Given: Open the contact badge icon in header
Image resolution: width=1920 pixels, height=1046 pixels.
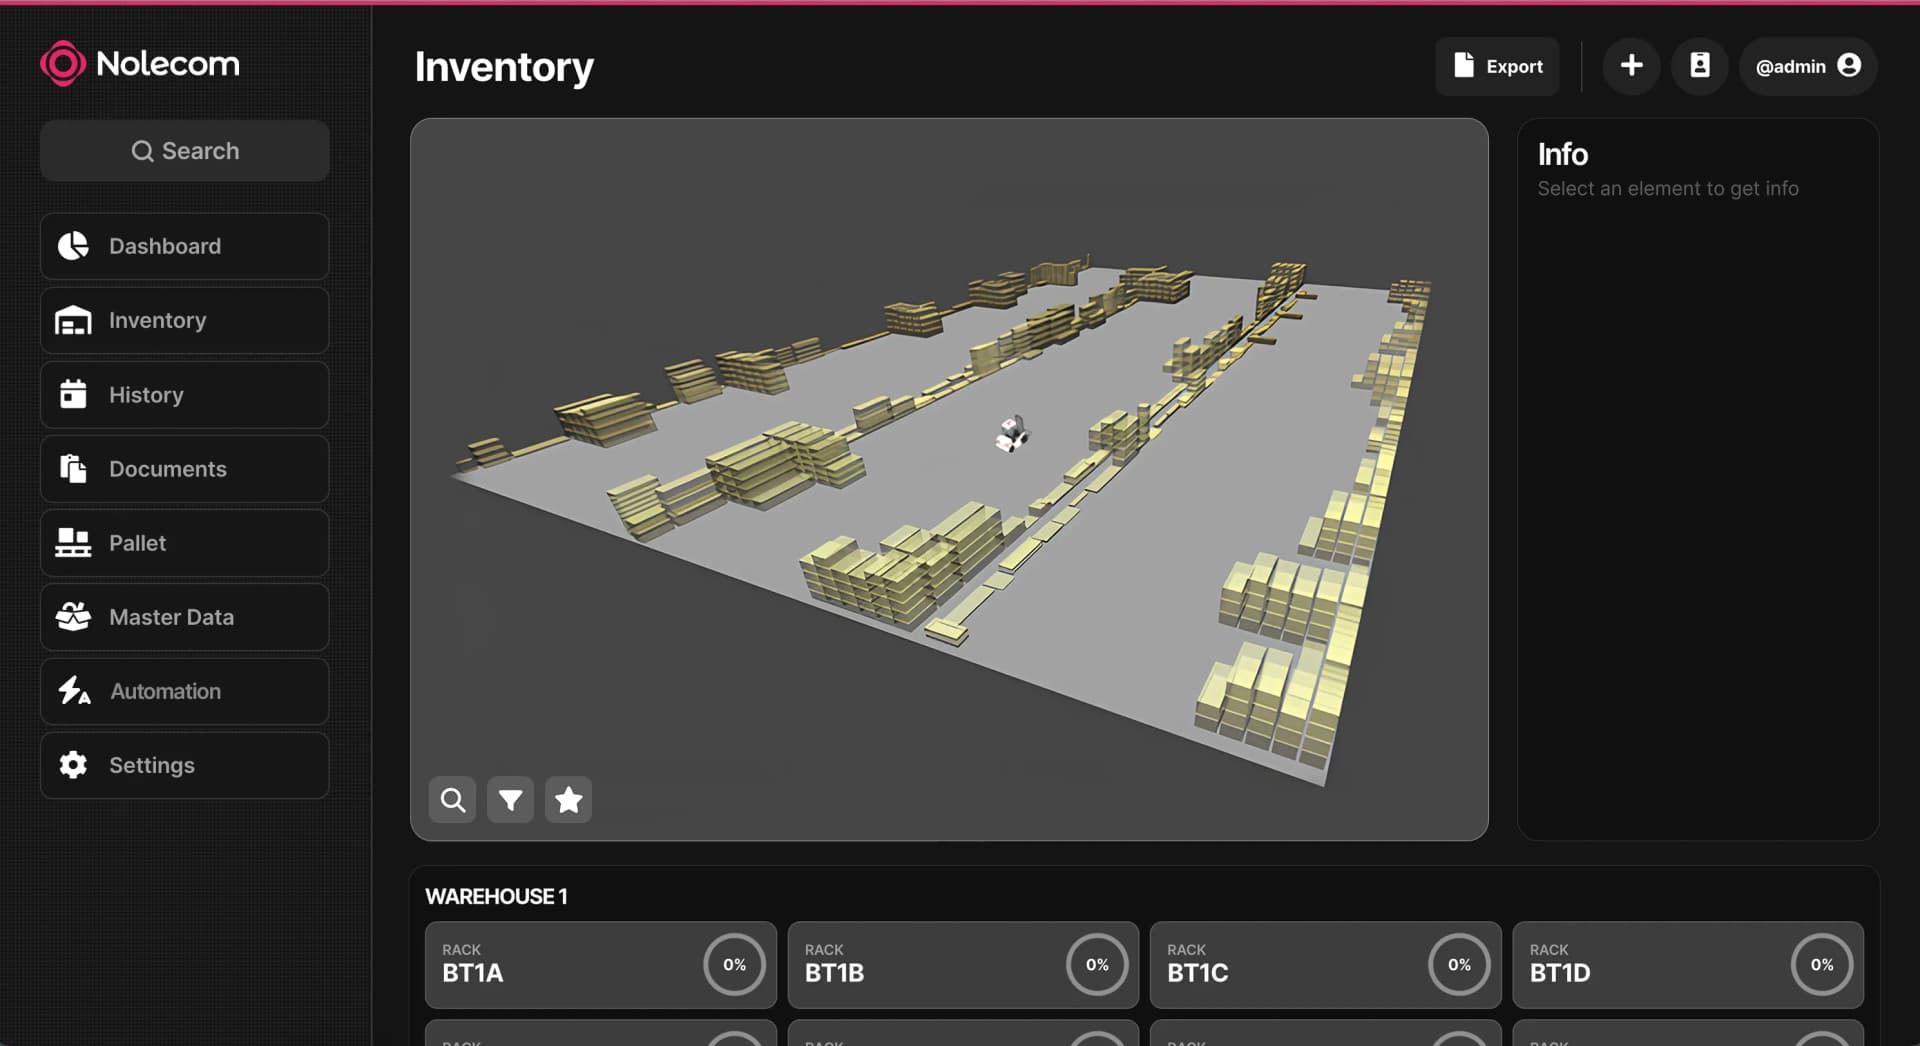Looking at the screenshot, I should tap(1699, 66).
